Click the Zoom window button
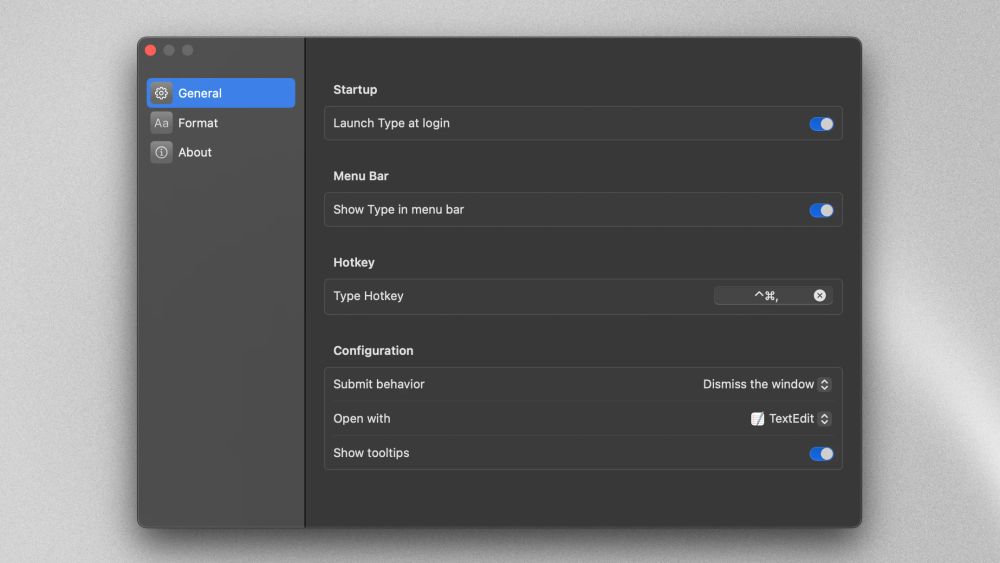The width and height of the screenshot is (1000, 563). click(188, 50)
